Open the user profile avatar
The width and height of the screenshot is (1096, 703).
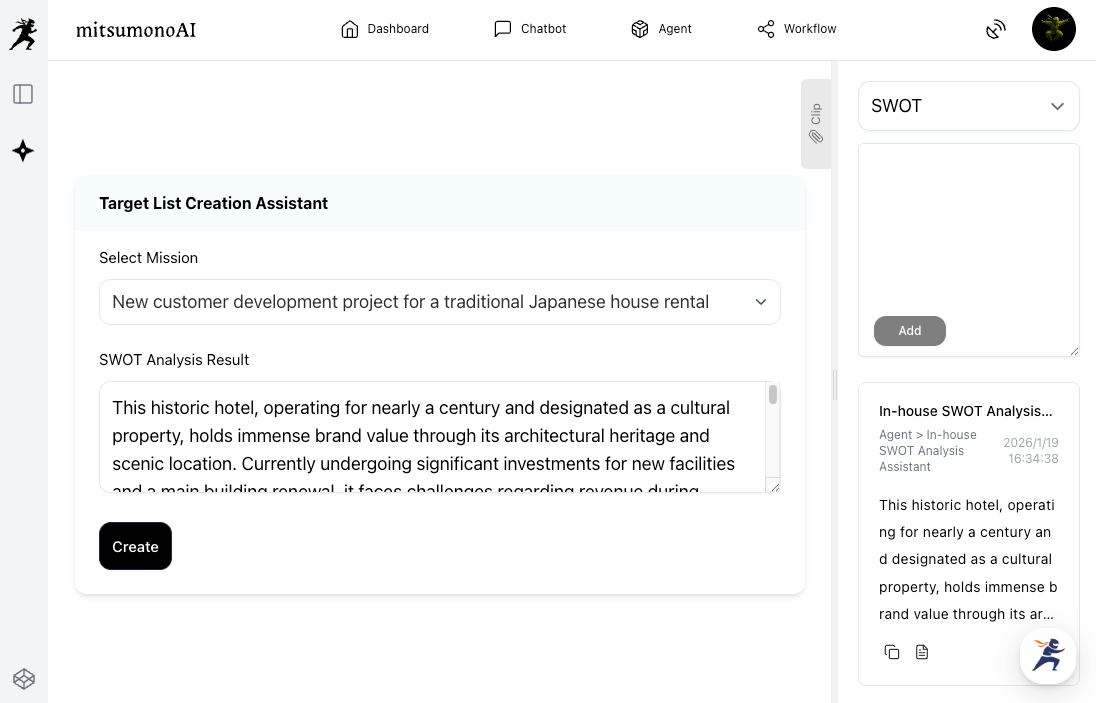pyautogui.click(x=1053, y=29)
